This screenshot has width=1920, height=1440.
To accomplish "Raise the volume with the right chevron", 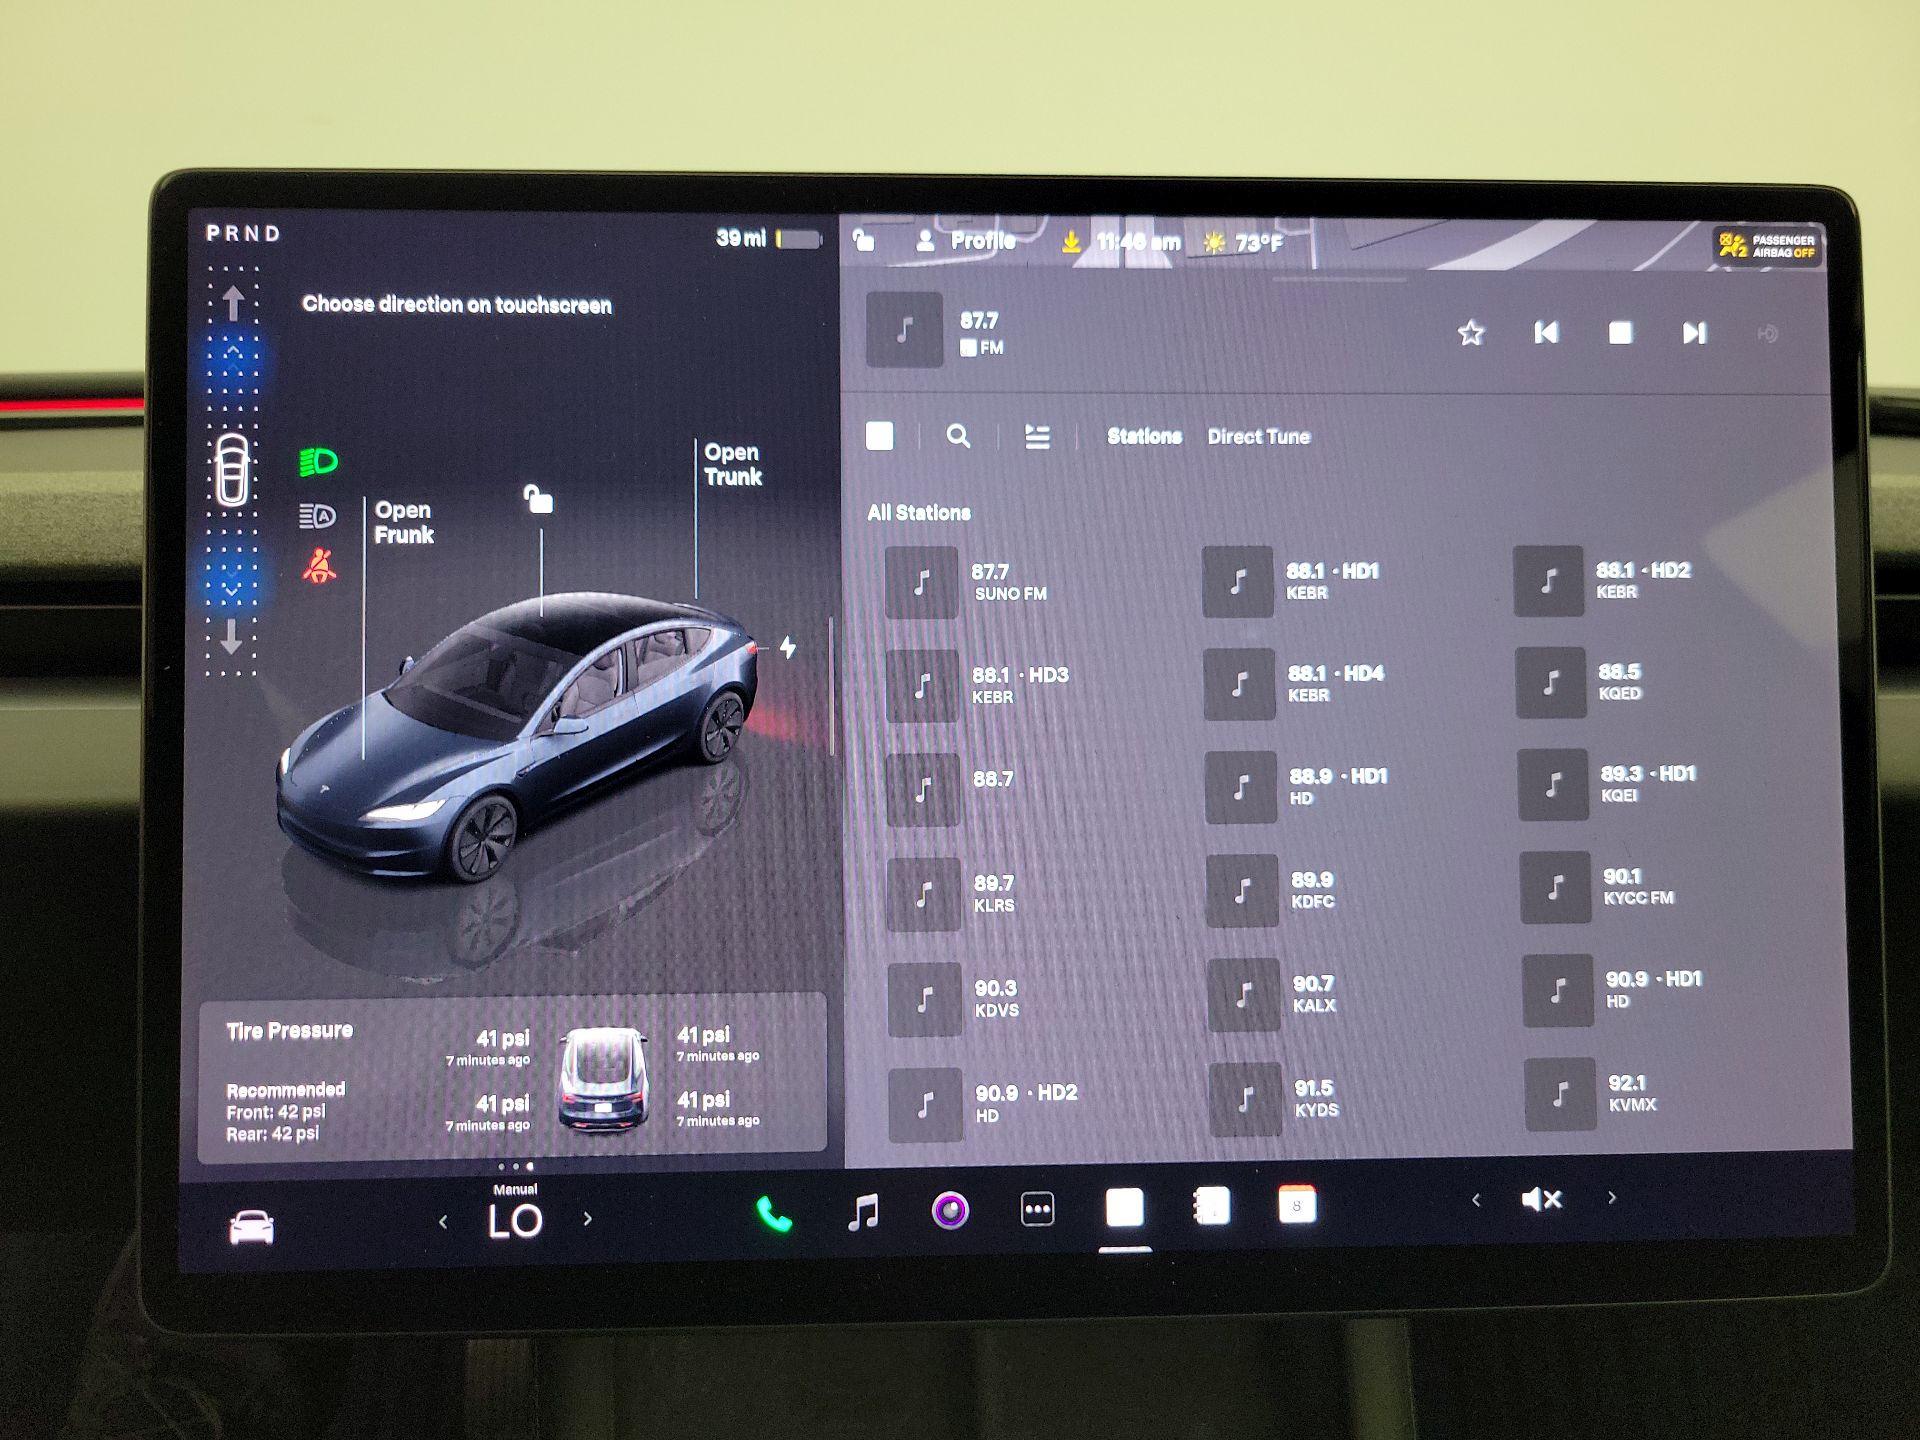I will tap(1611, 1197).
